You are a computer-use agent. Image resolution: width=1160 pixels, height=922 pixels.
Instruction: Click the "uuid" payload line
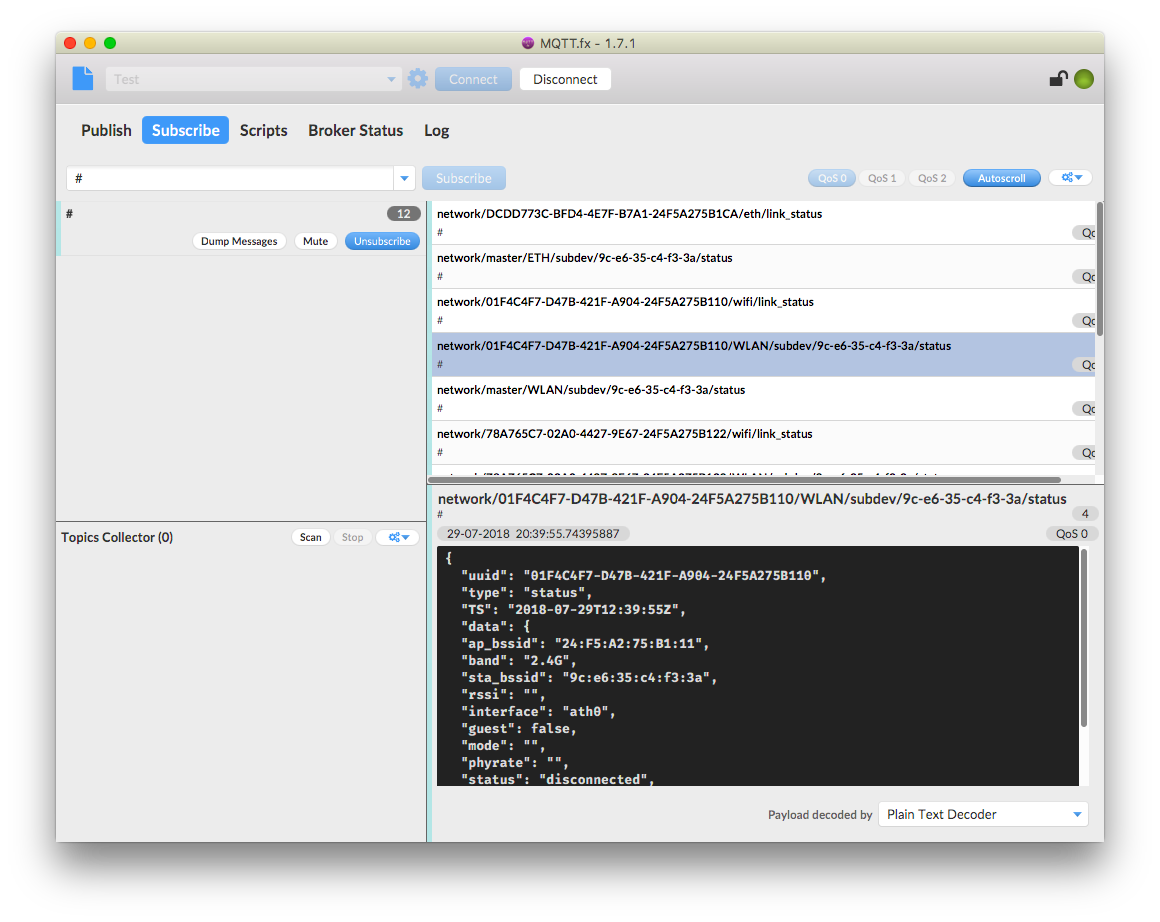[x=643, y=575]
